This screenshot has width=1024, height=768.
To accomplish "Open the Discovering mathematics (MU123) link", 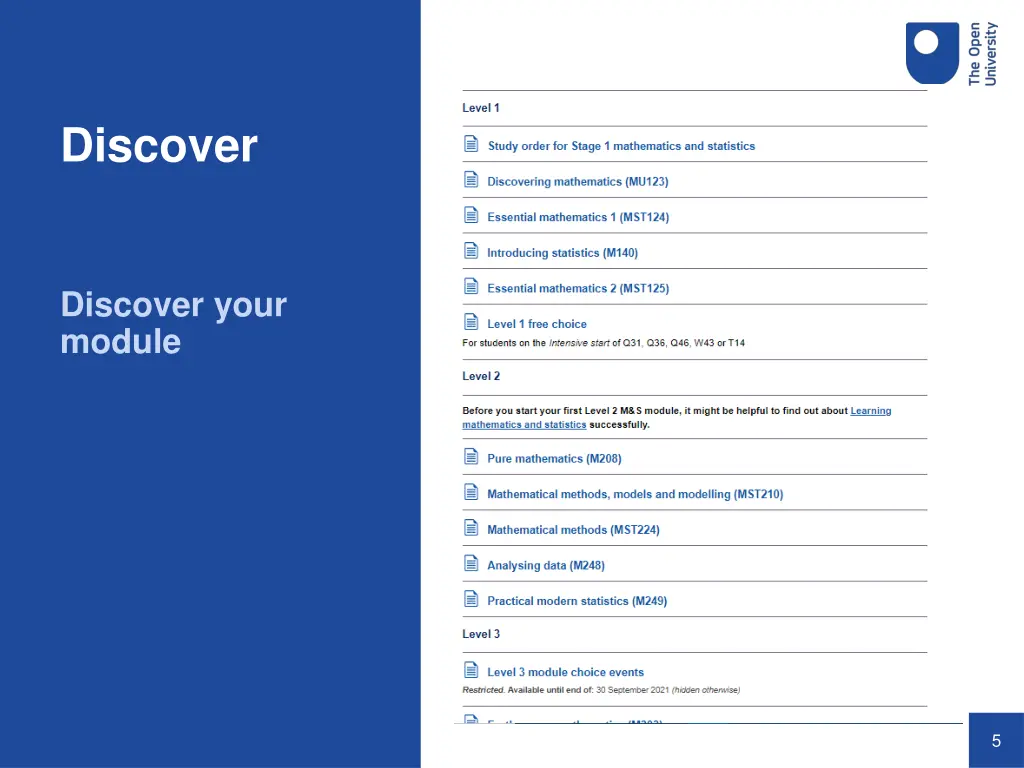I will click(578, 182).
